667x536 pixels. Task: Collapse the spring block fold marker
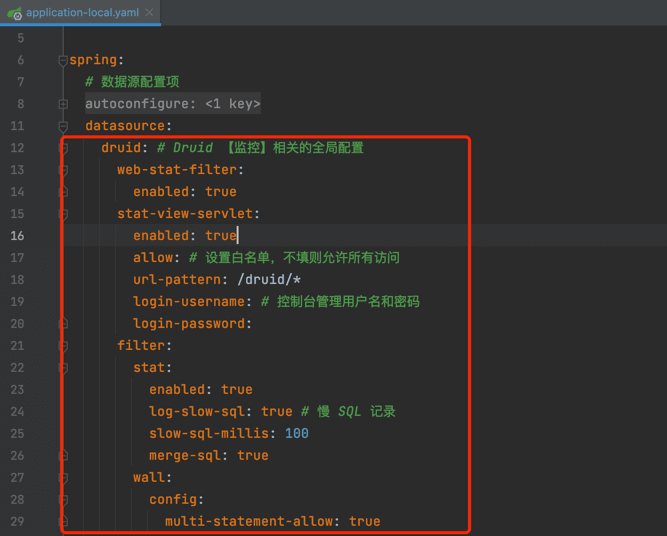click(x=63, y=60)
